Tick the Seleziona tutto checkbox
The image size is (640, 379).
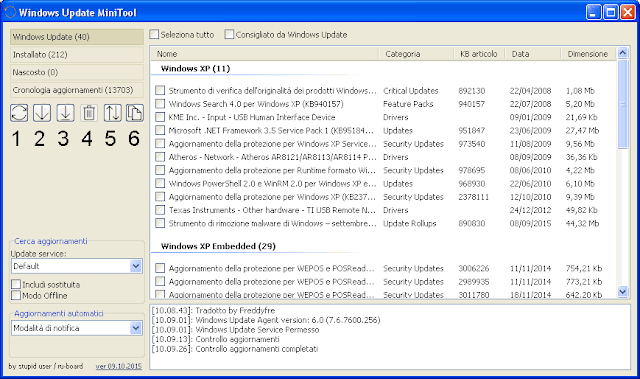click(x=154, y=34)
